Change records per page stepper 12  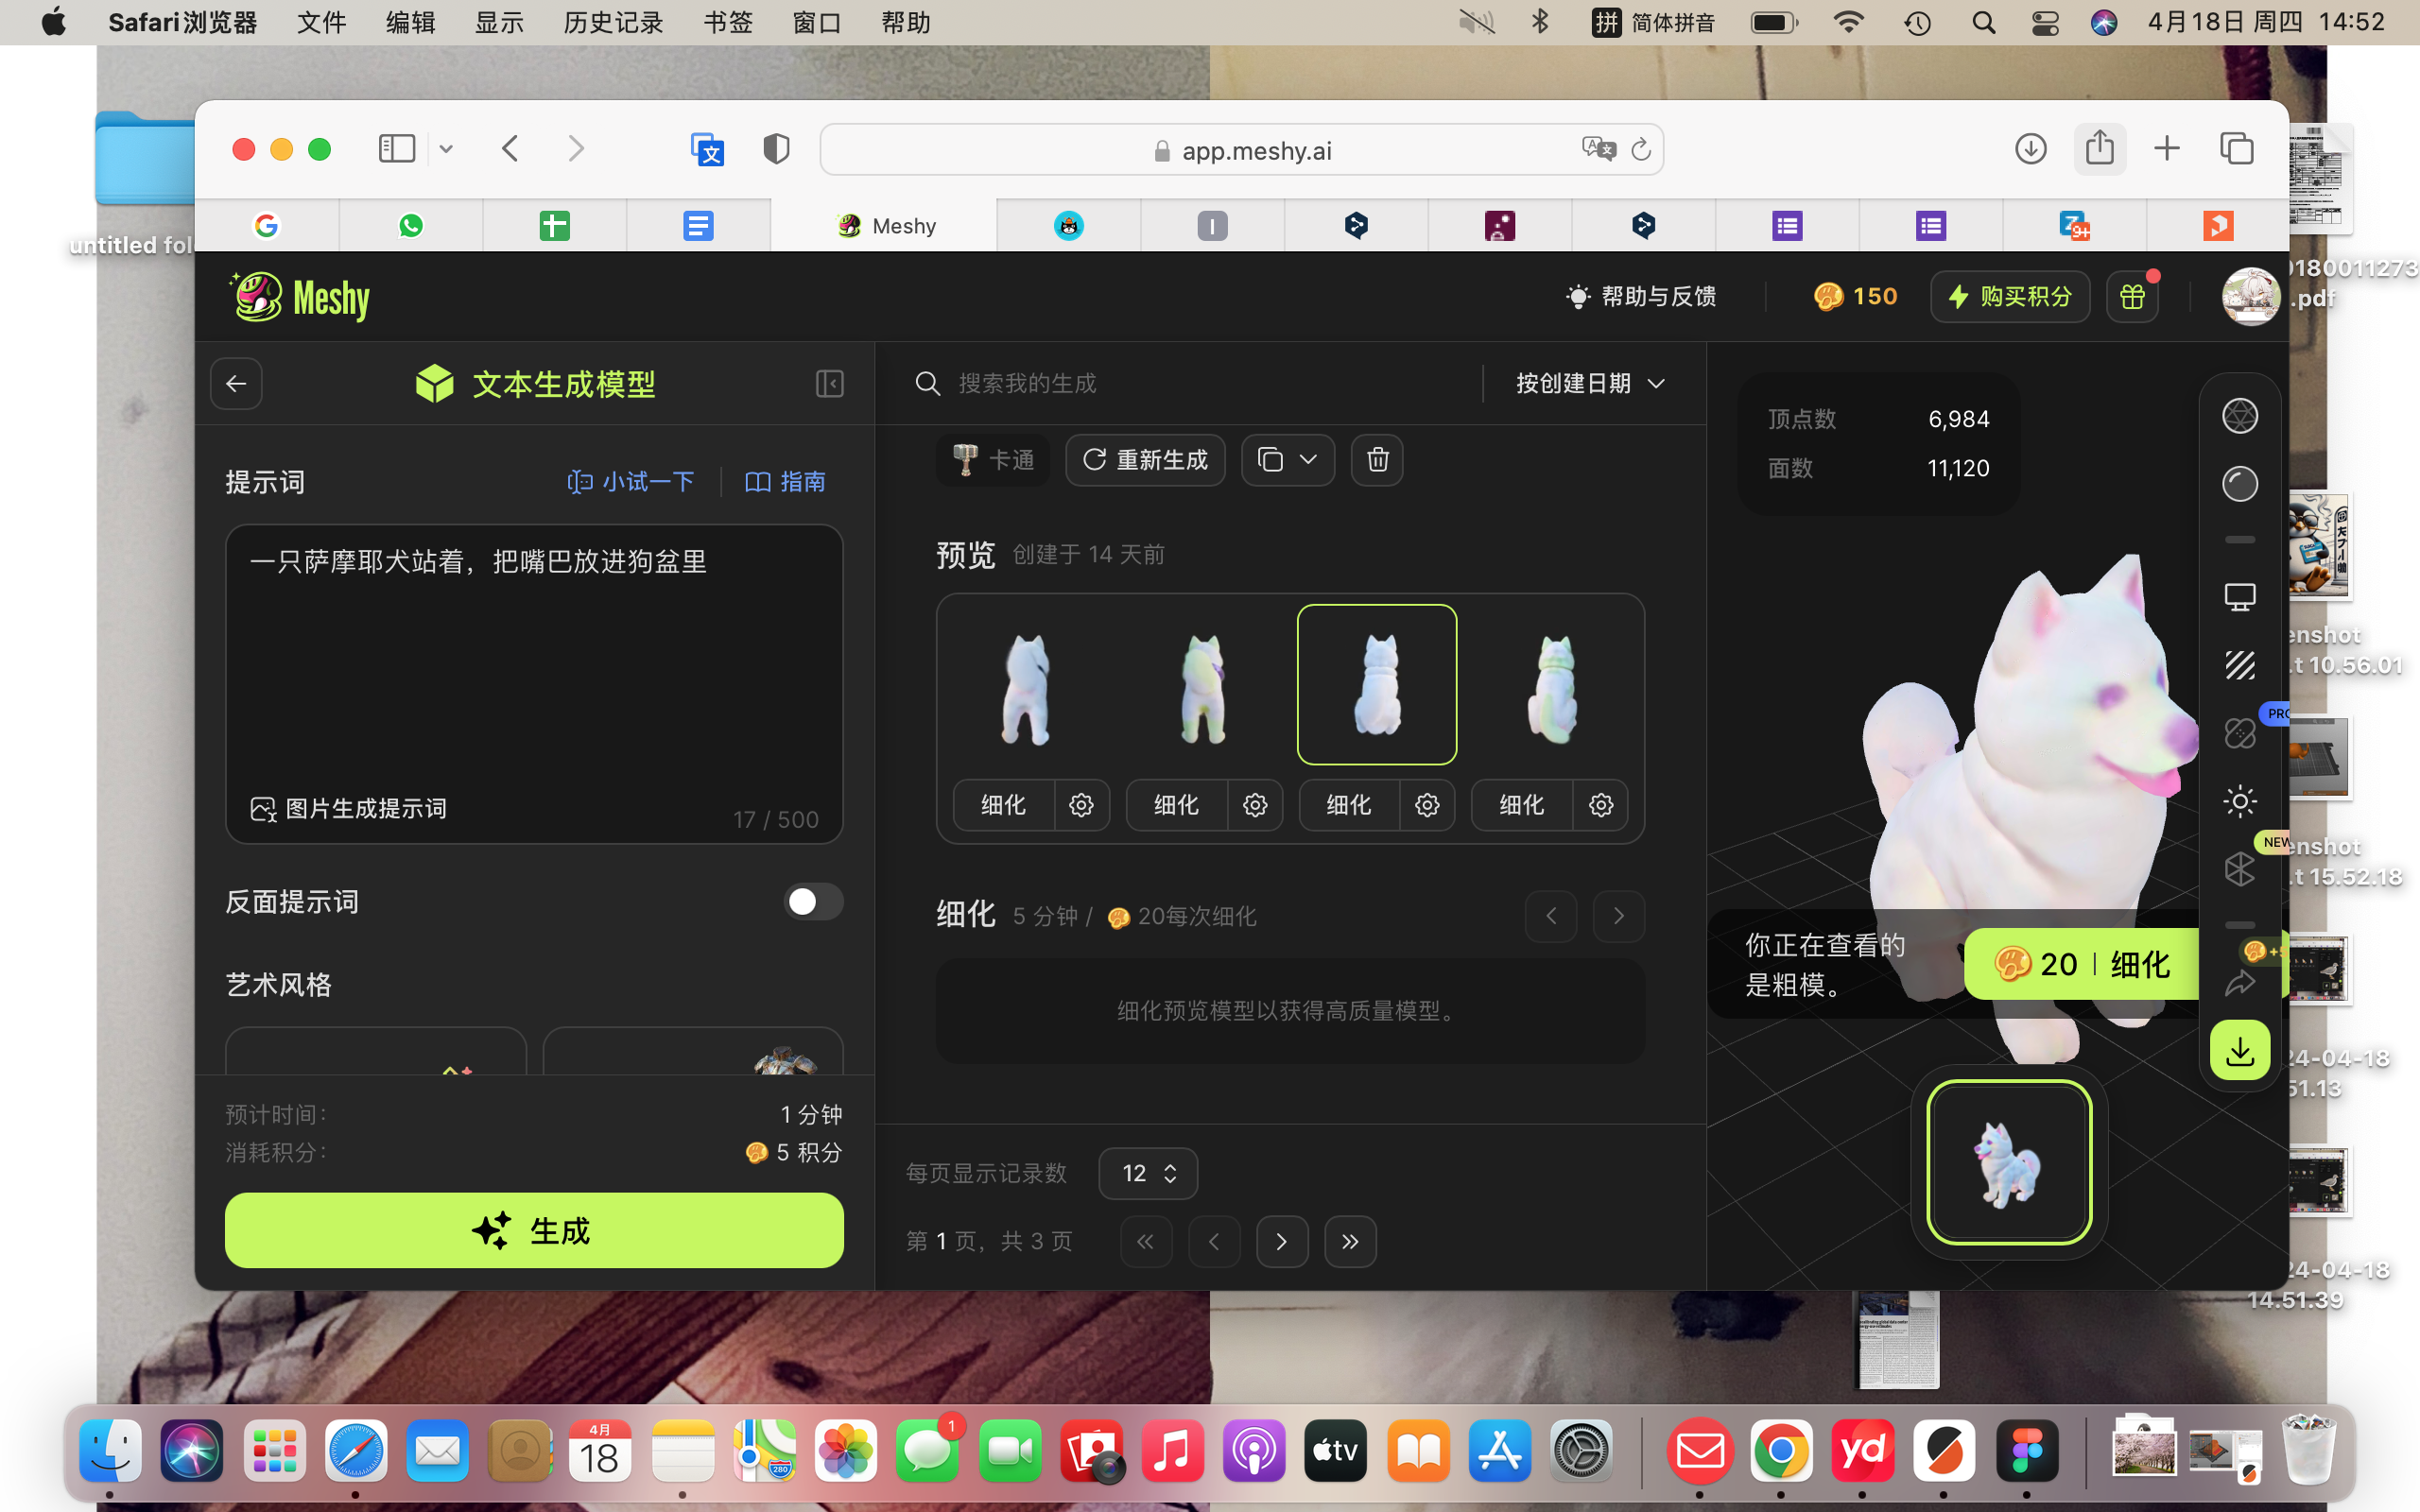pyautogui.click(x=1148, y=1173)
